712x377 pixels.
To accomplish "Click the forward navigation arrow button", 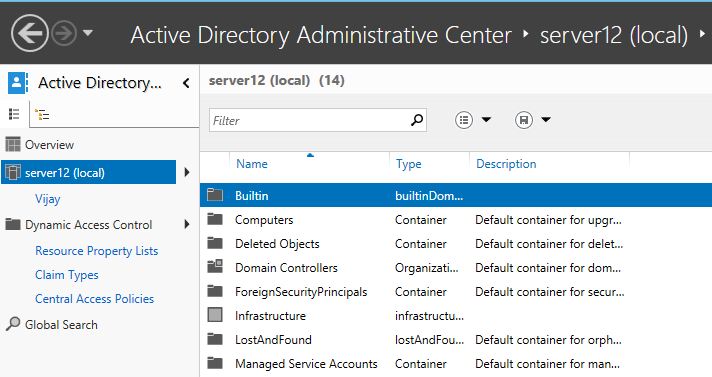I will (64, 33).
